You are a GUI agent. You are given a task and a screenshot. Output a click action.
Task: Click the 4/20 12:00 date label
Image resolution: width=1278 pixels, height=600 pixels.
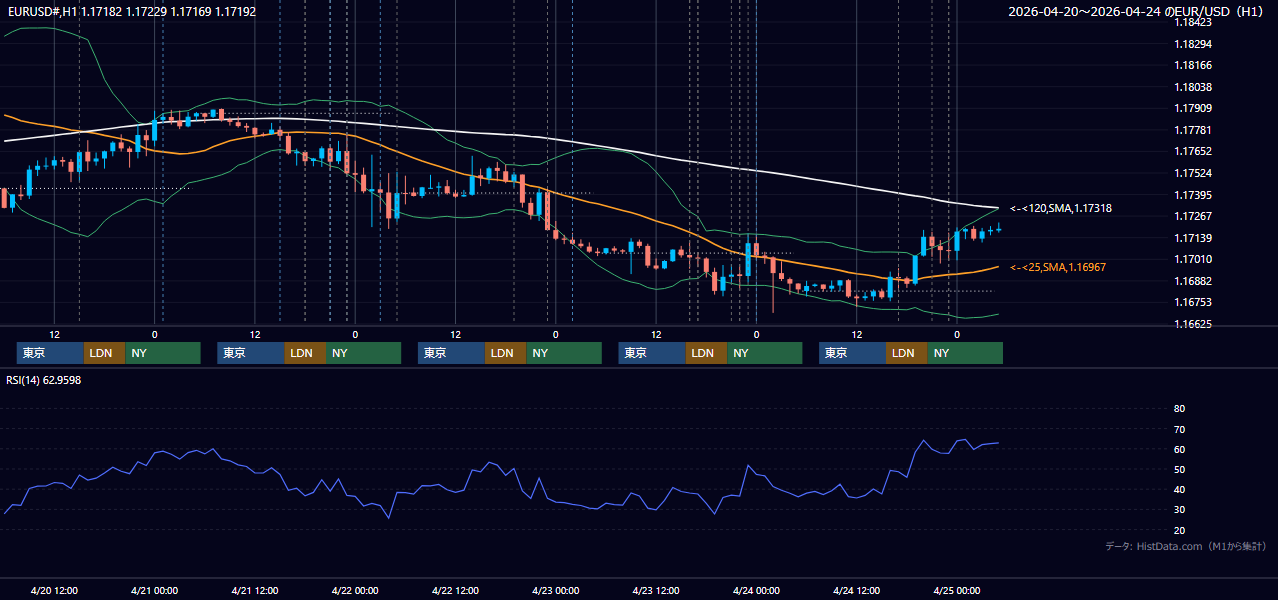coord(54,590)
